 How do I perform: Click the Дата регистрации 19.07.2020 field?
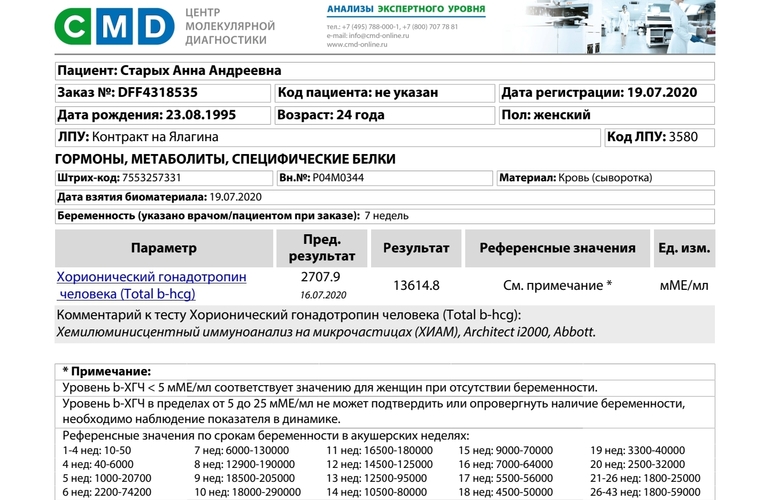pos(606,93)
